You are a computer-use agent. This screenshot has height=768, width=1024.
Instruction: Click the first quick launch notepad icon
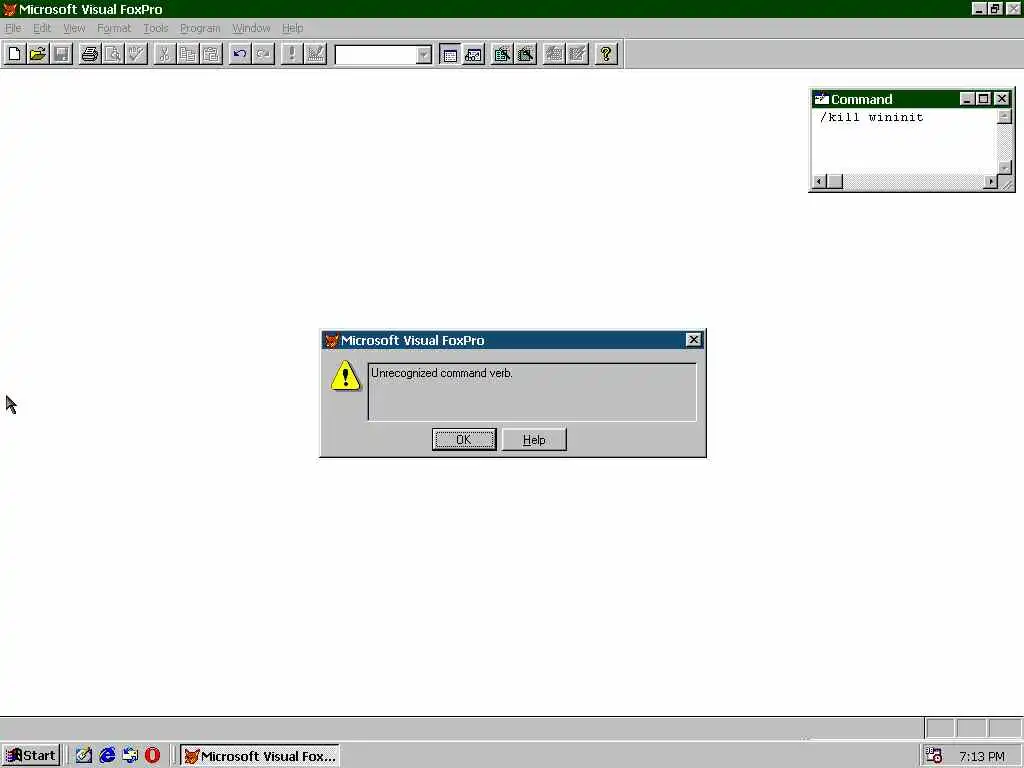(x=84, y=756)
